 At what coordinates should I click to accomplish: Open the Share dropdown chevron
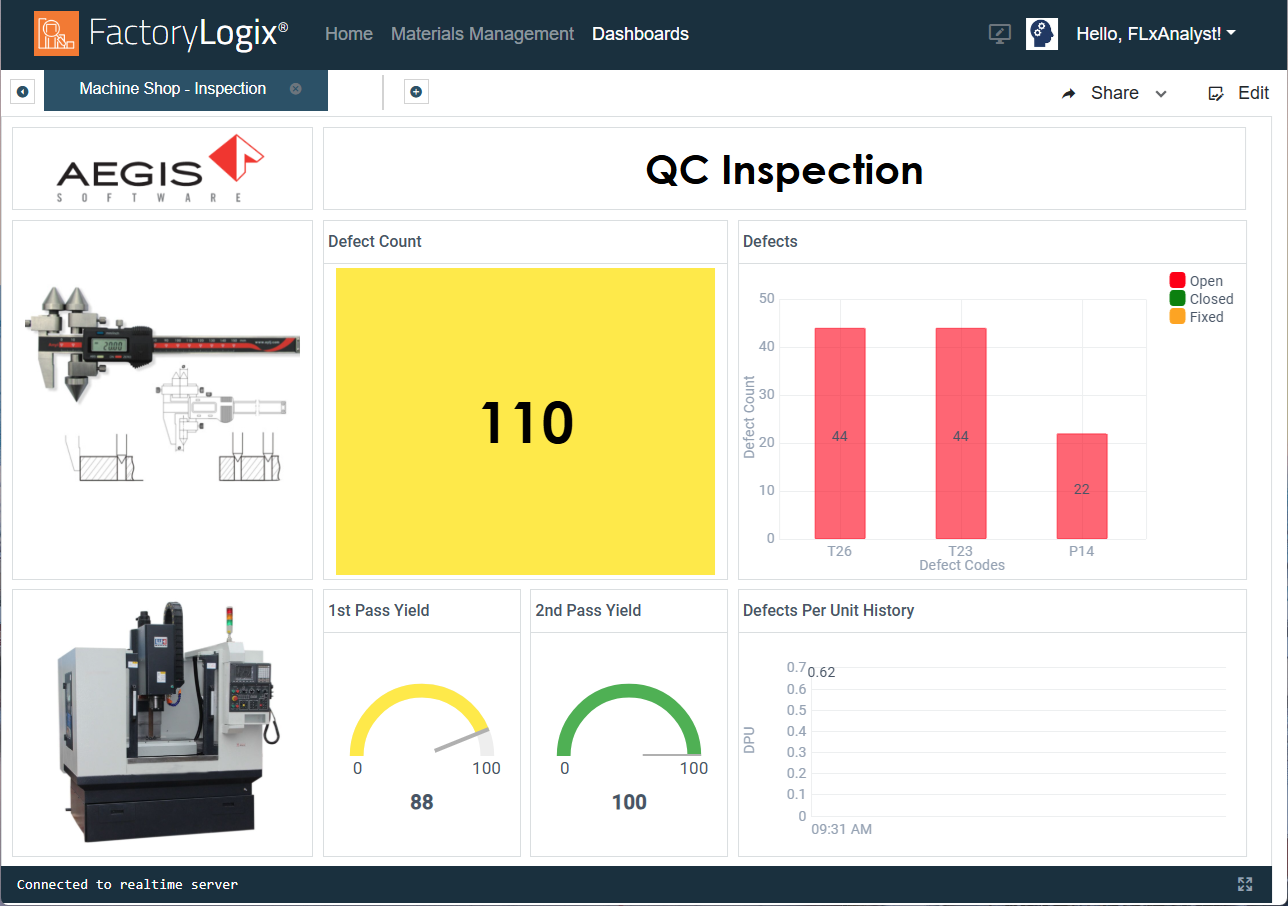(x=1160, y=94)
